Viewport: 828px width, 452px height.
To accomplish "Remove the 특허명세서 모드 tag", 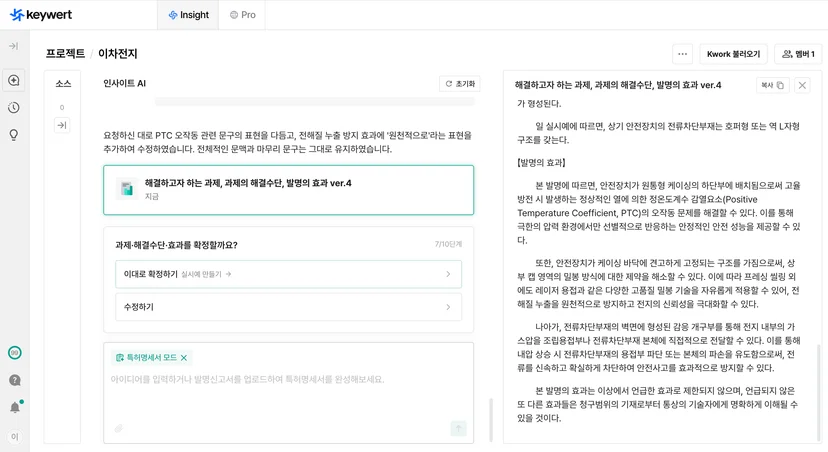I will click(184, 358).
